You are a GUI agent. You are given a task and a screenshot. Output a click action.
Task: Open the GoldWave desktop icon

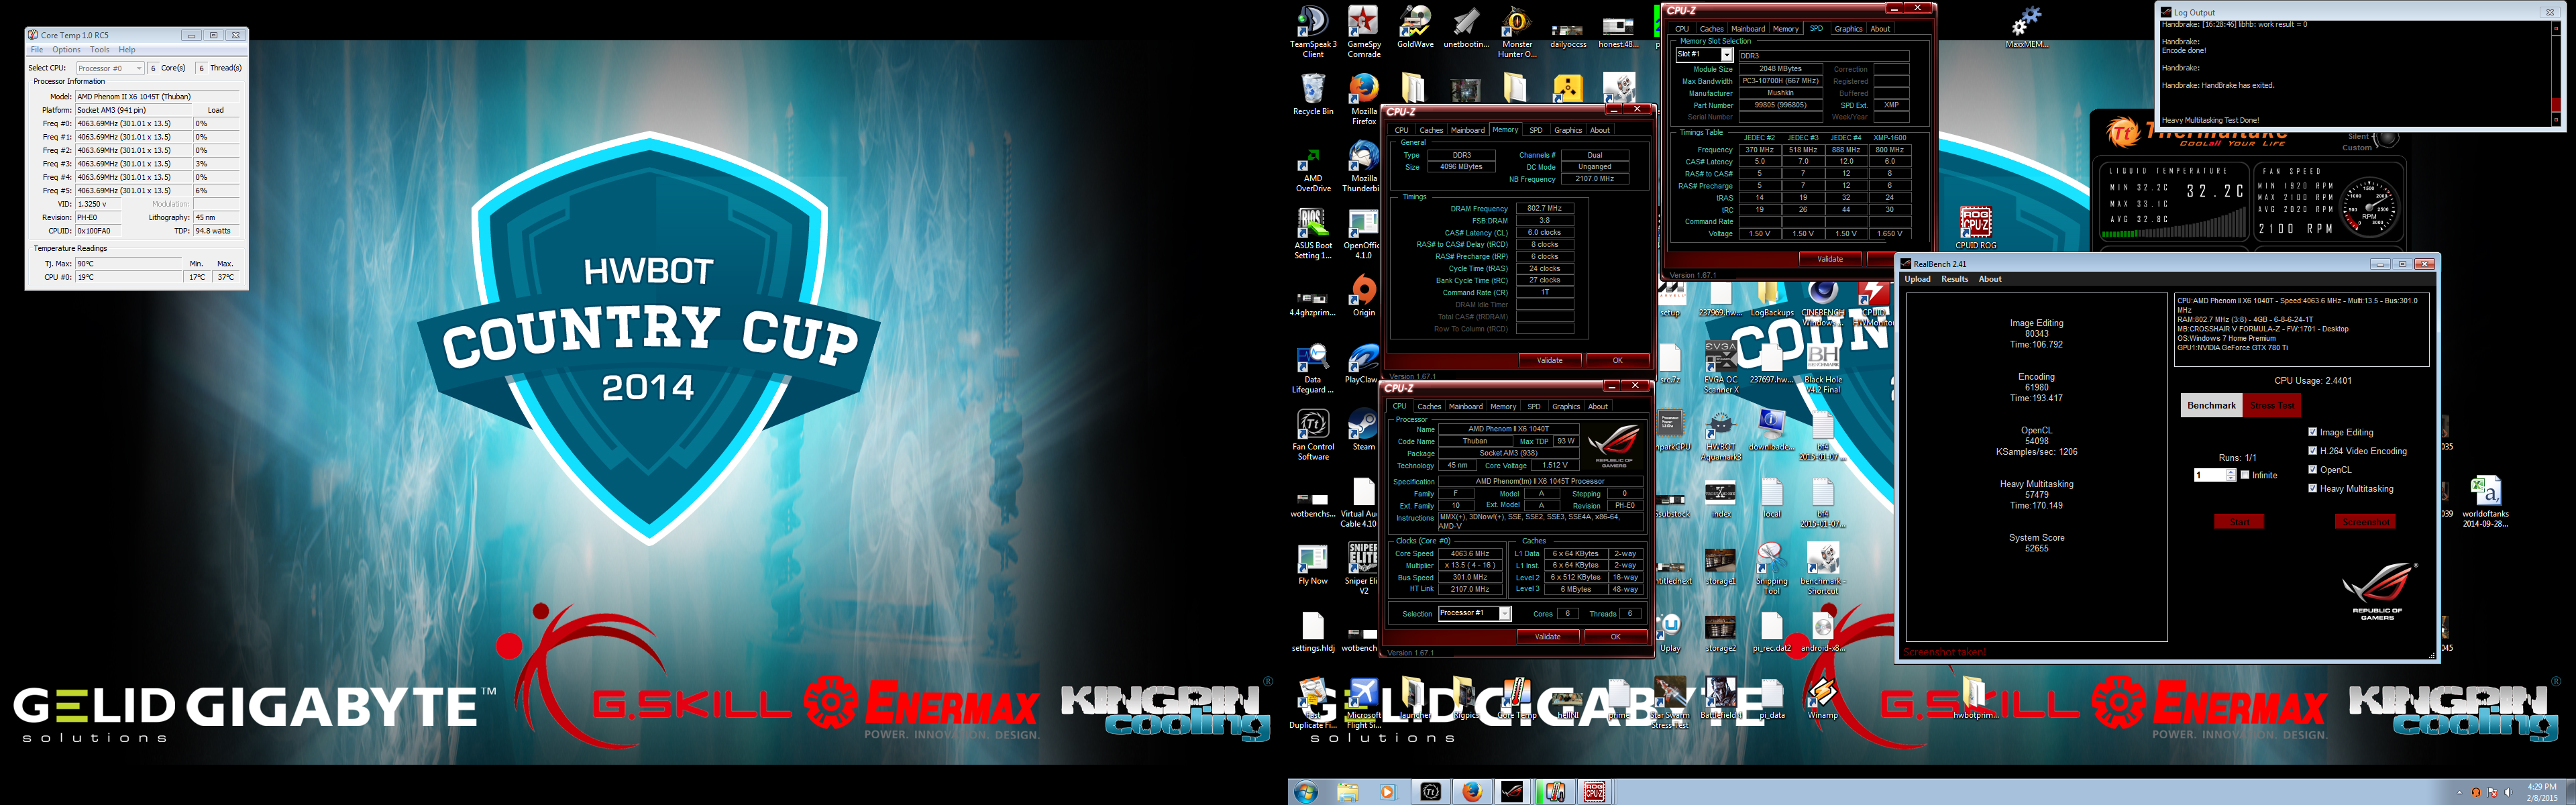point(1414,27)
